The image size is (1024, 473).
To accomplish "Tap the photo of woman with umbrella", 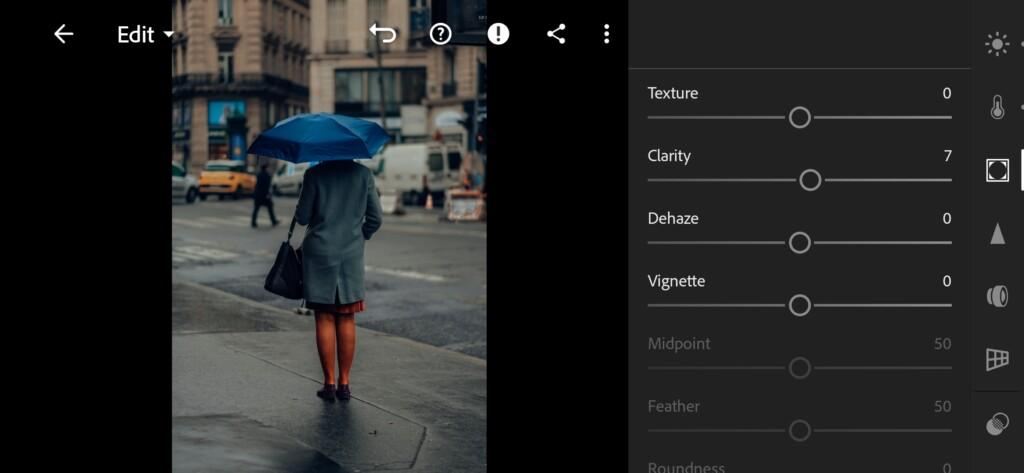I will click(x=329, y=236).
